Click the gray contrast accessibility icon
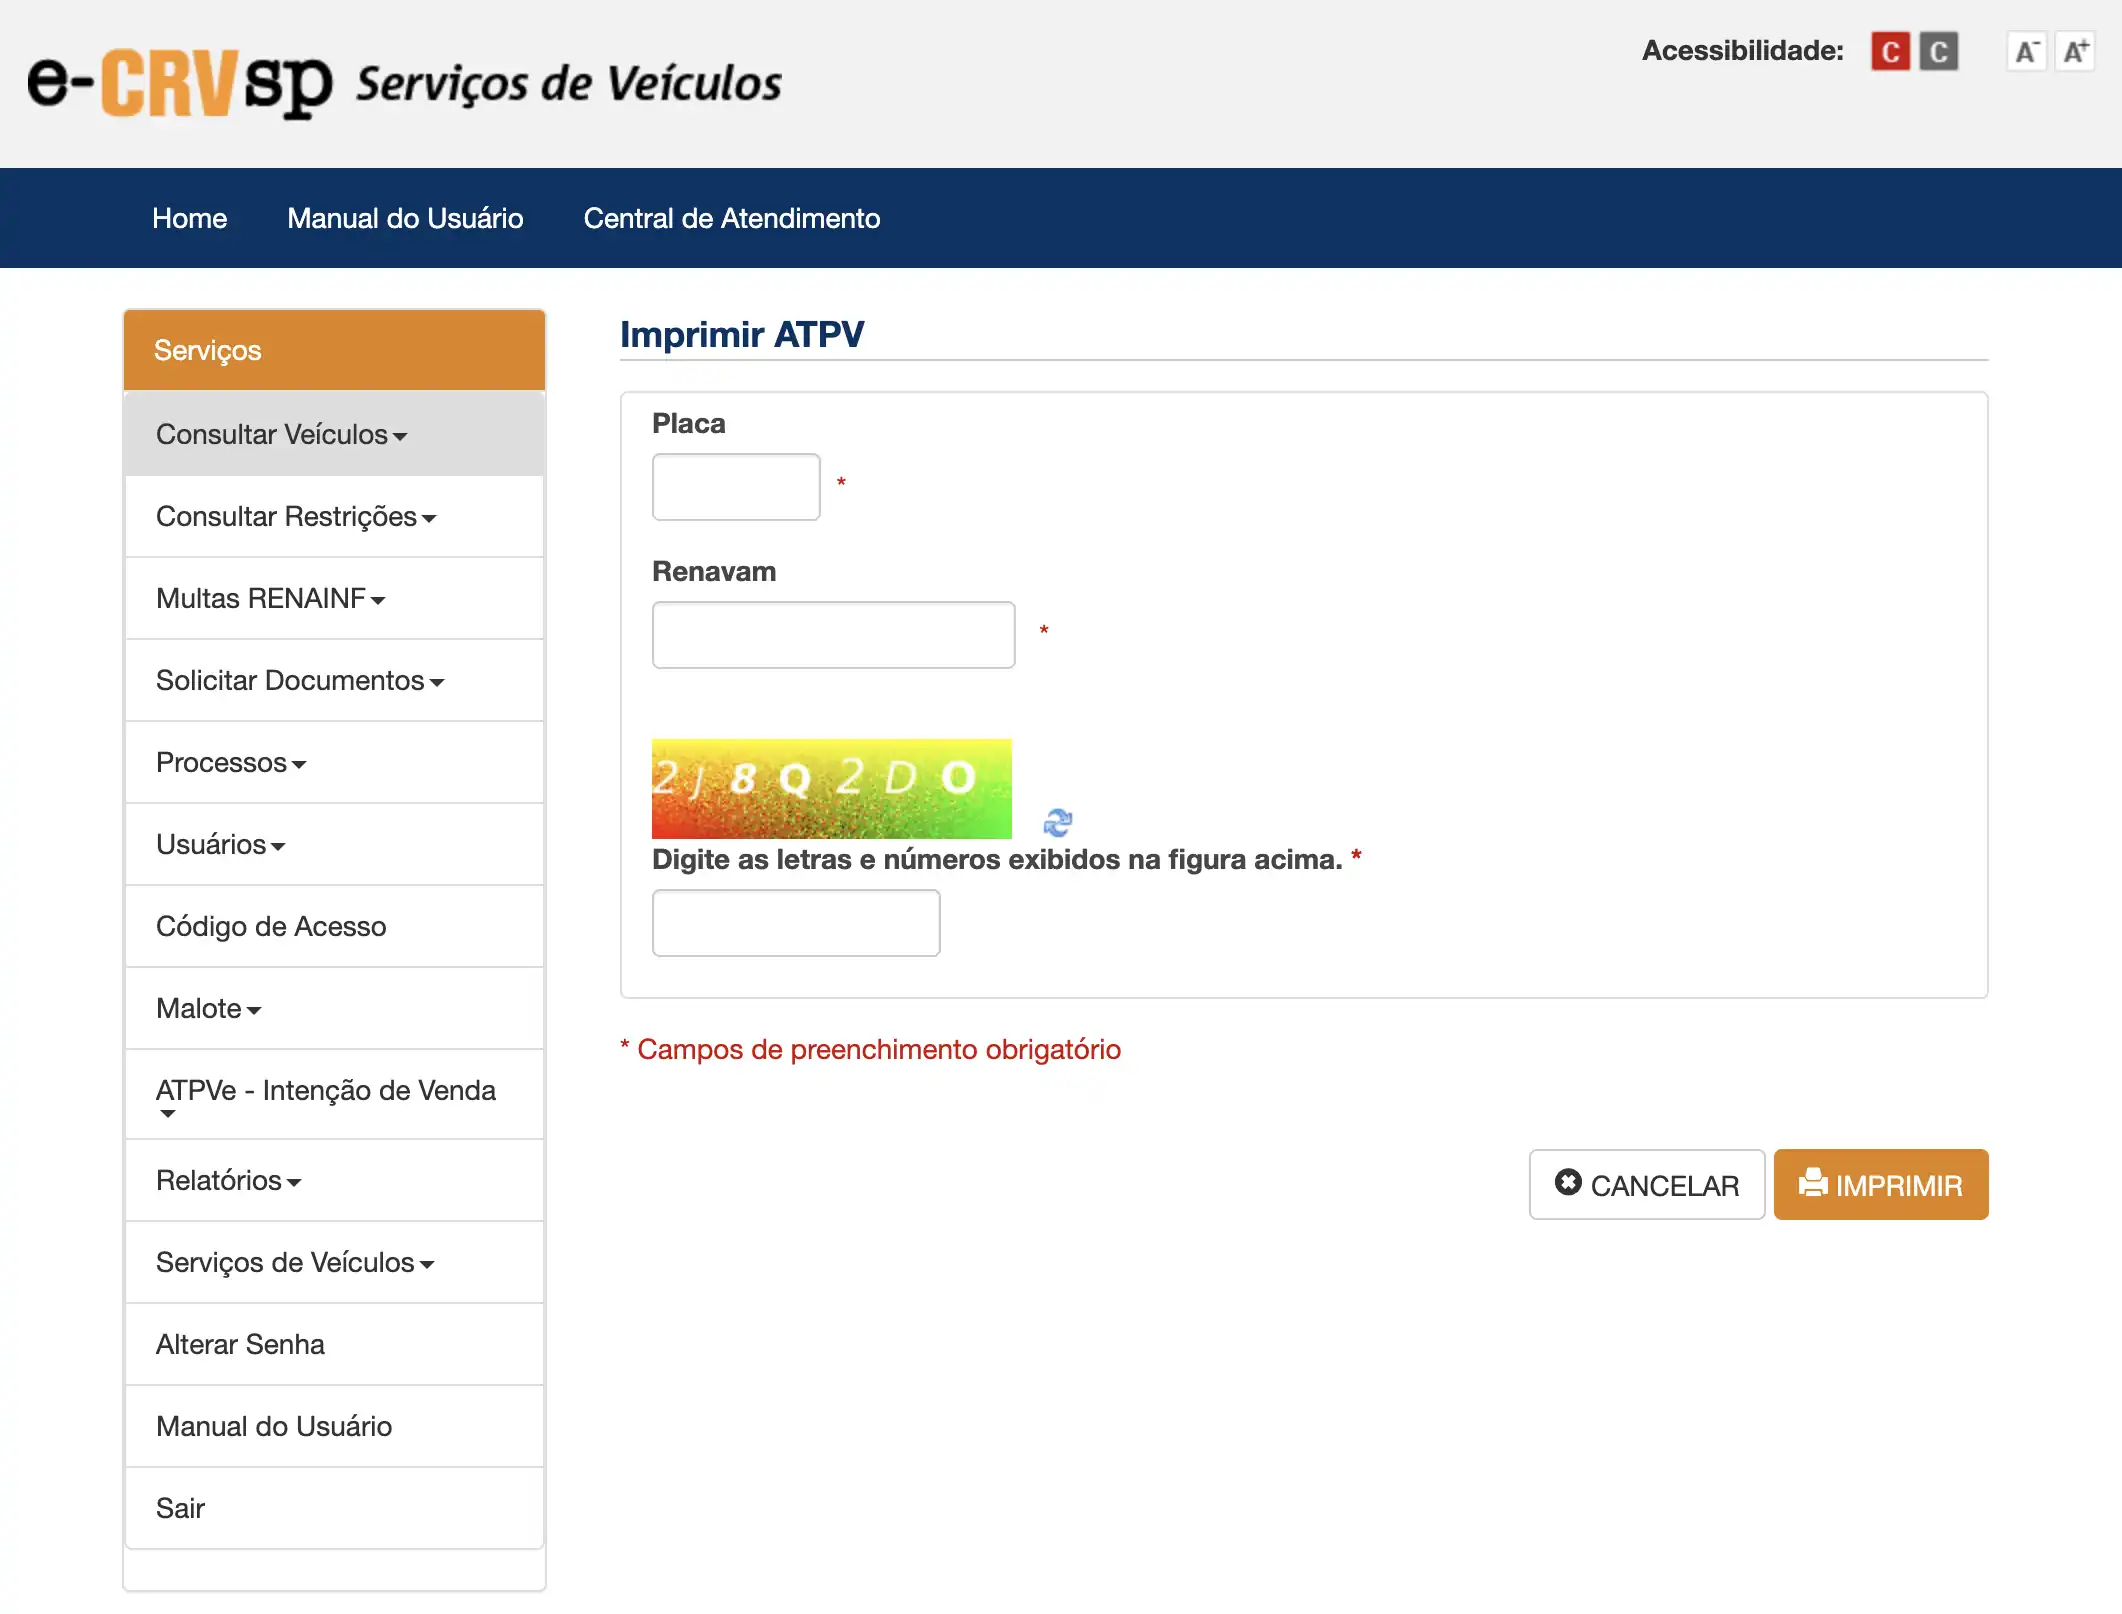Image resolution: width=2122 pixels, height=1614 pixels. click(1938, 52)
